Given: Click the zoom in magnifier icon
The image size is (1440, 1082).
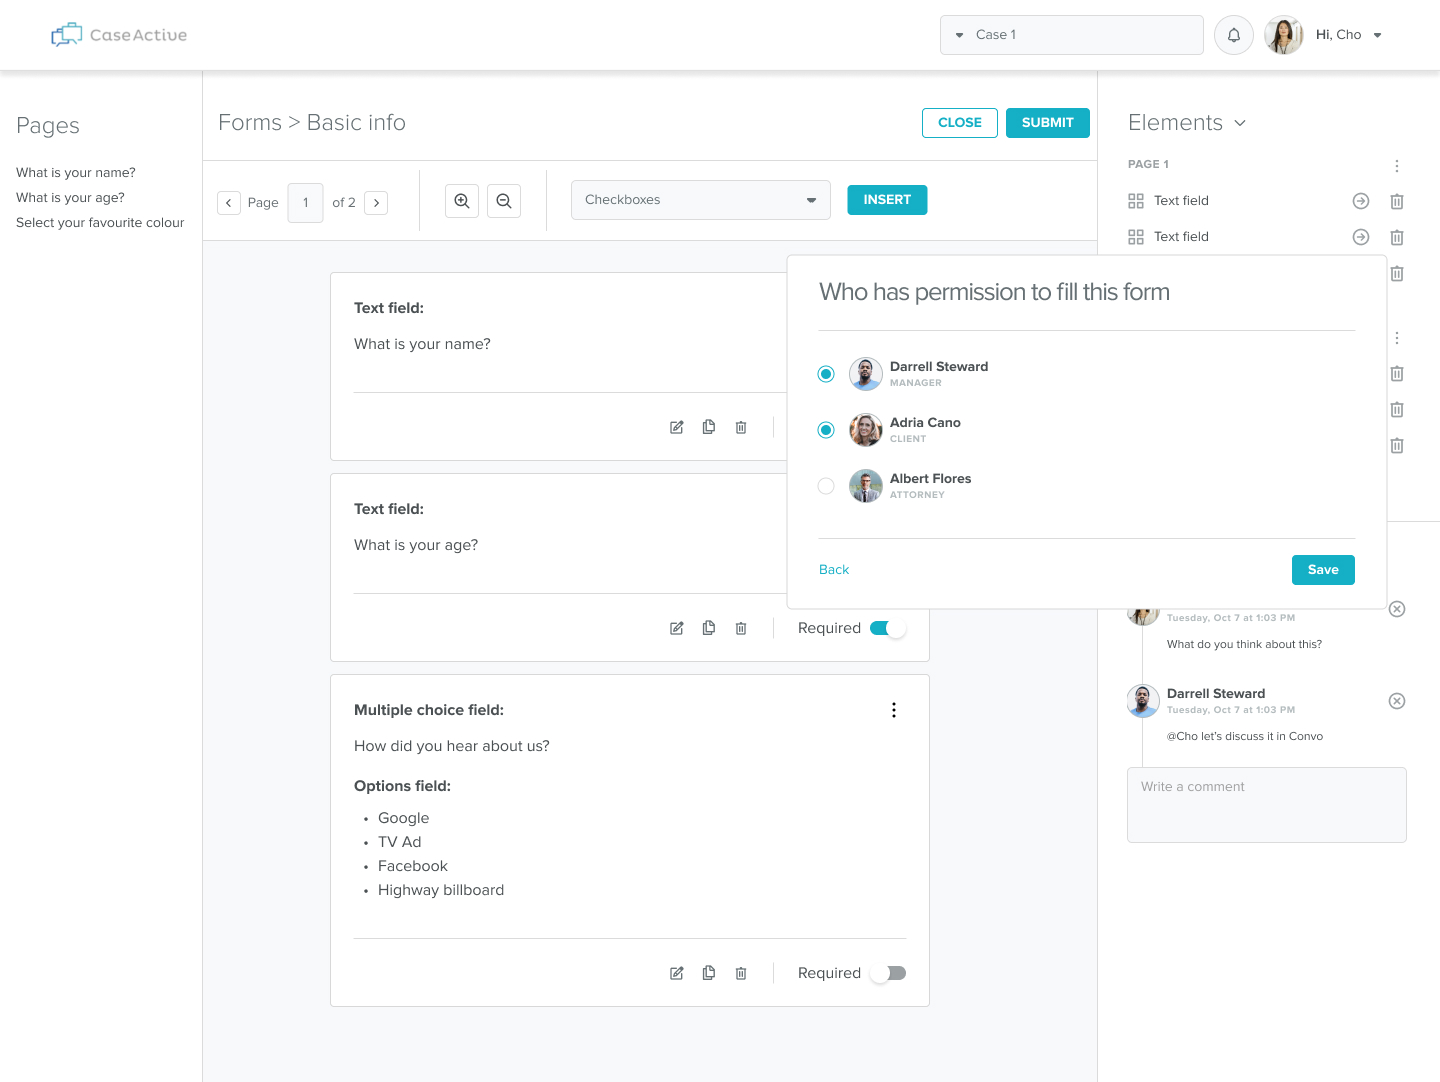Looking at the screenshot, I should click(462, 201).
